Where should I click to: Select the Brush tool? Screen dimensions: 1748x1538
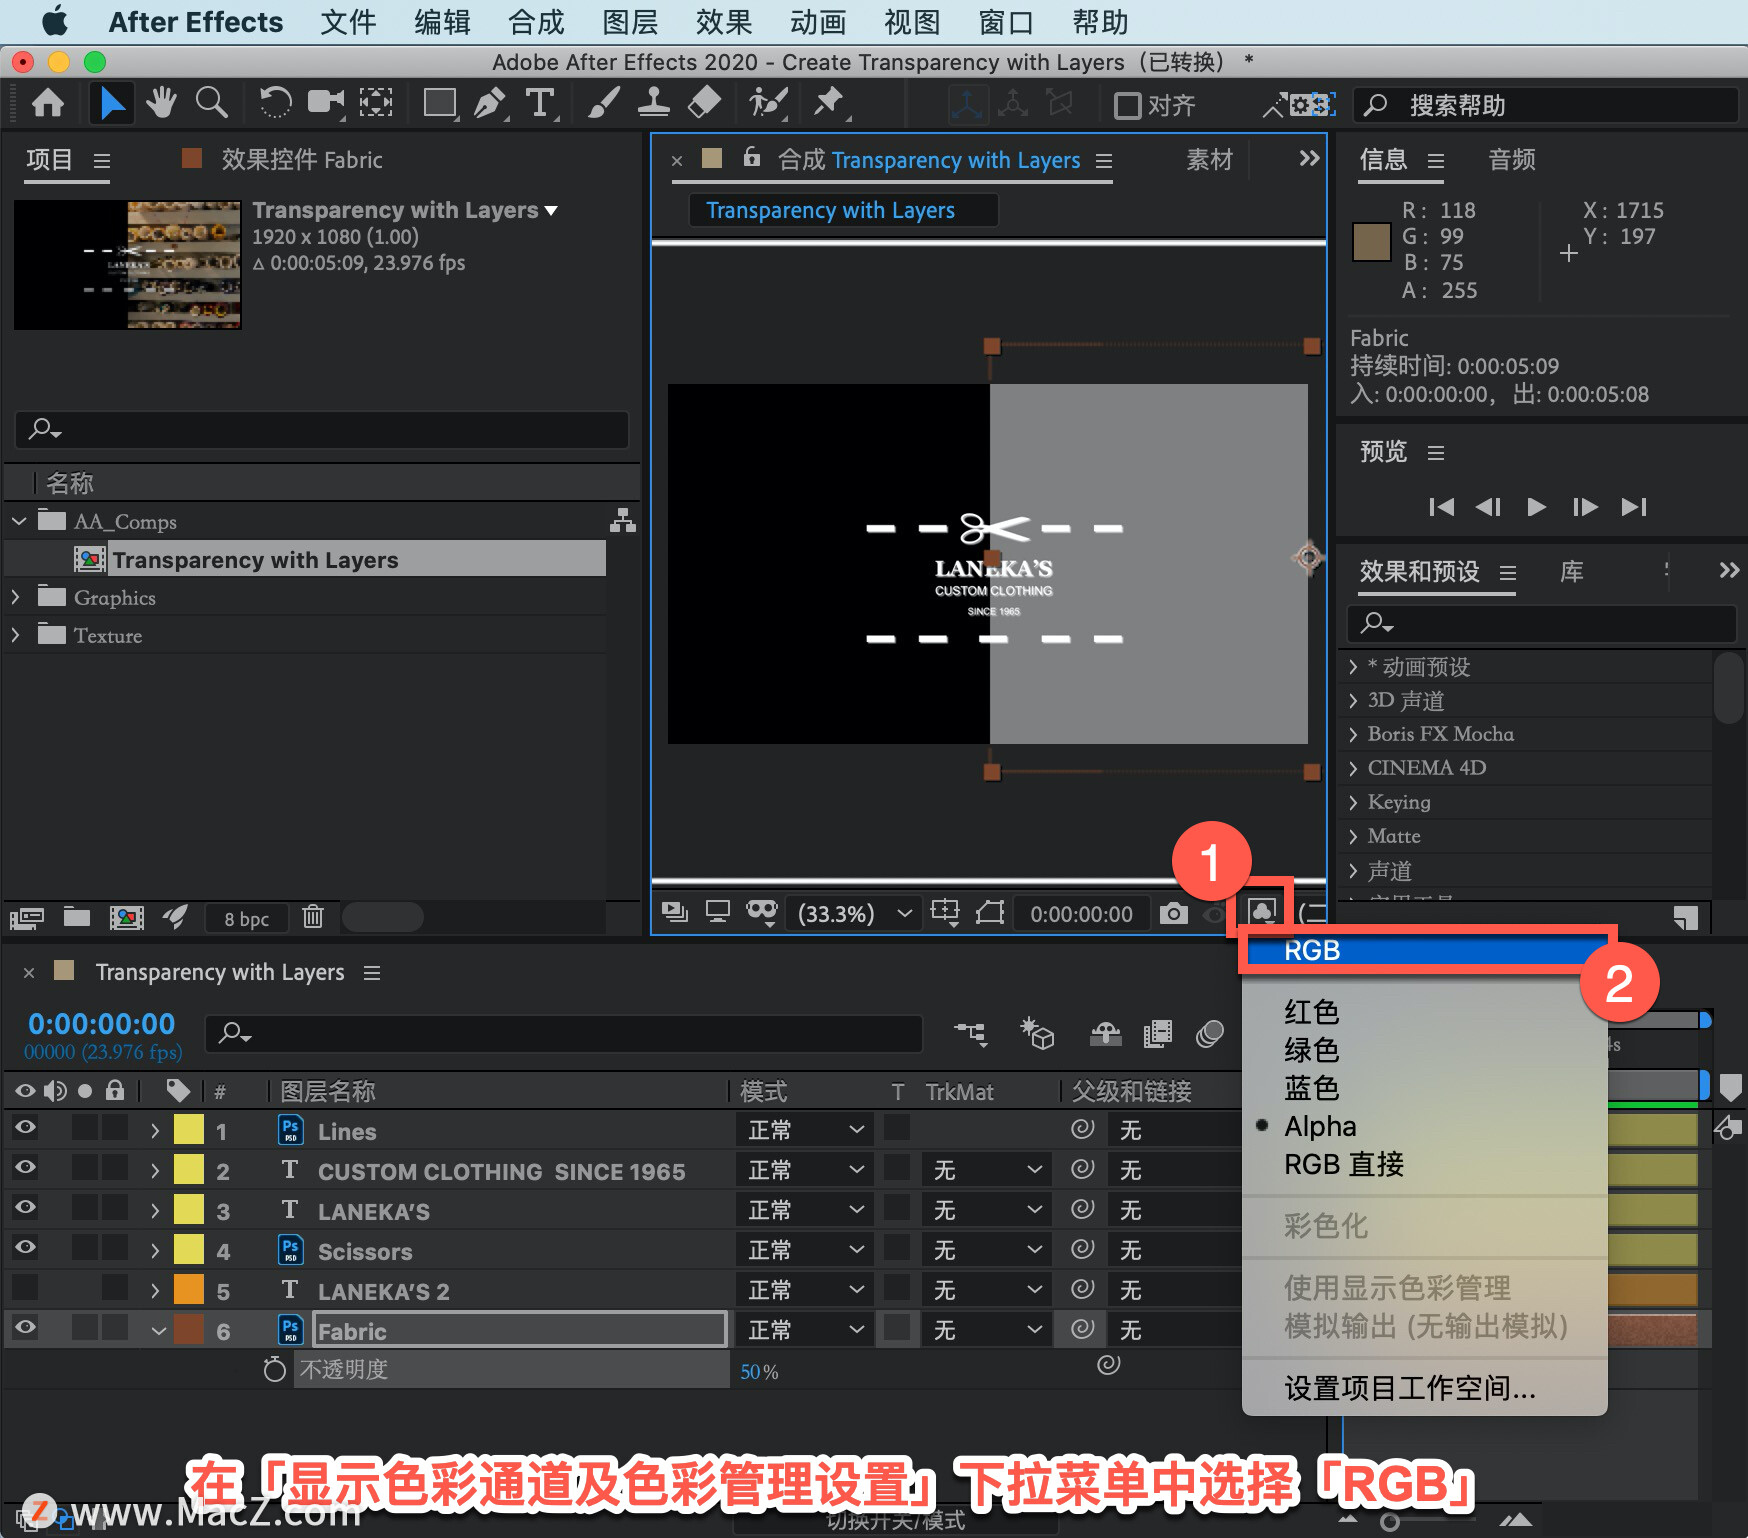(603, 103)
